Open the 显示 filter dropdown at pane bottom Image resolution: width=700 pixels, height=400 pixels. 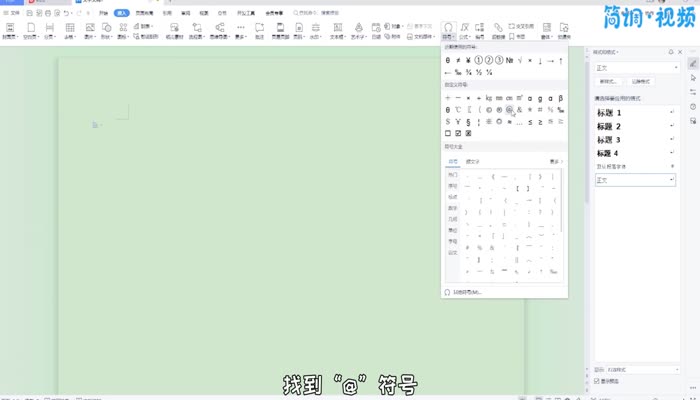point(638,369)
